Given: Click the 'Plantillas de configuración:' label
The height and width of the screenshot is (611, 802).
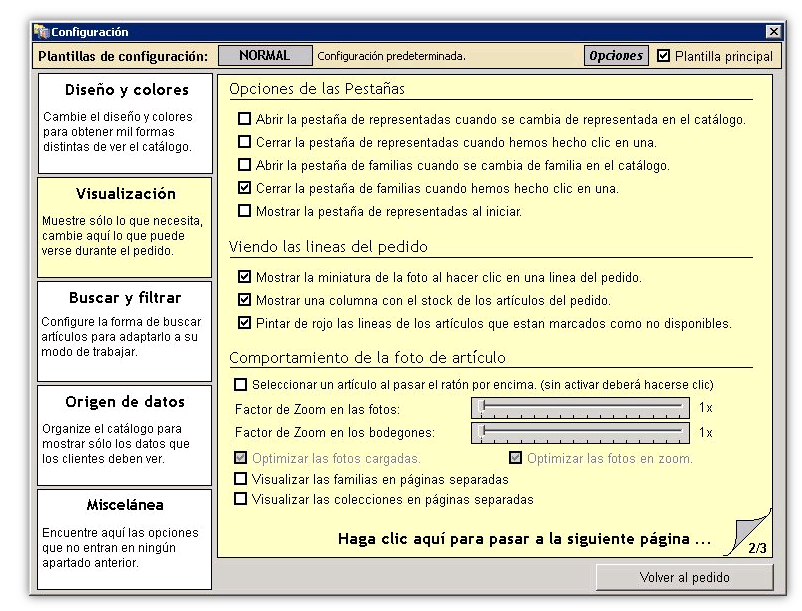Looking at the screenshot, I should tap(123, 56).
